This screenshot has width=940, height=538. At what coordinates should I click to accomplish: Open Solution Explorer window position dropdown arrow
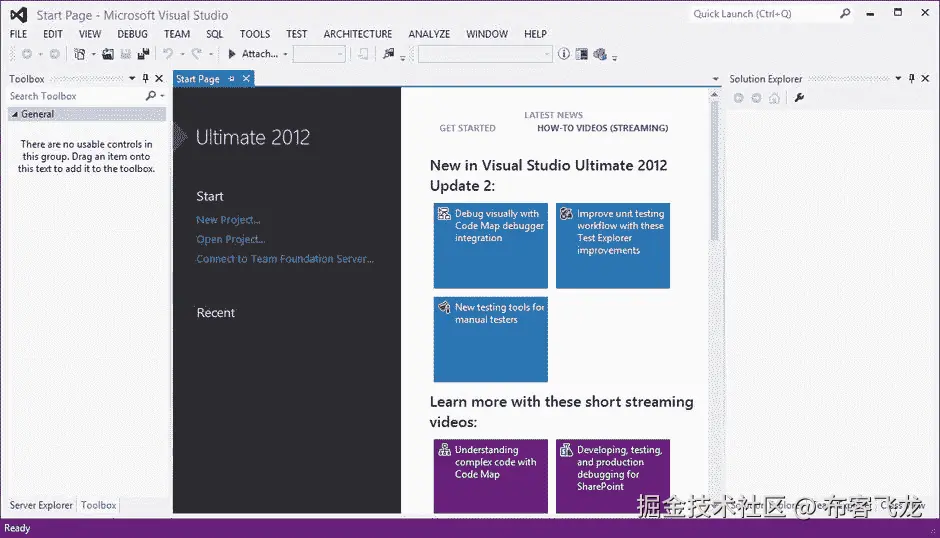[898, 79]
